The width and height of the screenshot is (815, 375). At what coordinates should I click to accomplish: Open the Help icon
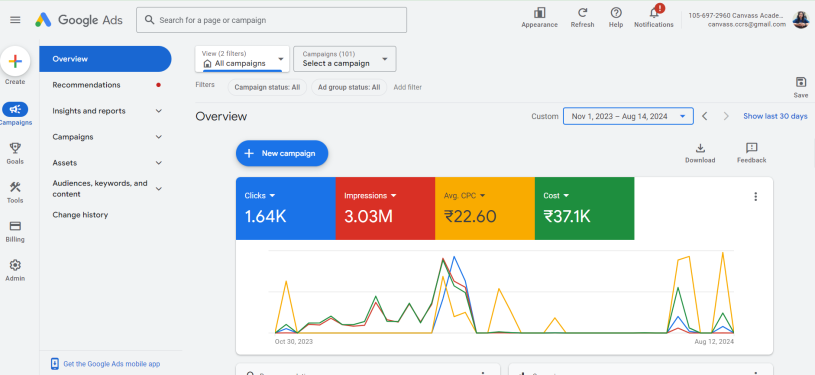(616, 12)
